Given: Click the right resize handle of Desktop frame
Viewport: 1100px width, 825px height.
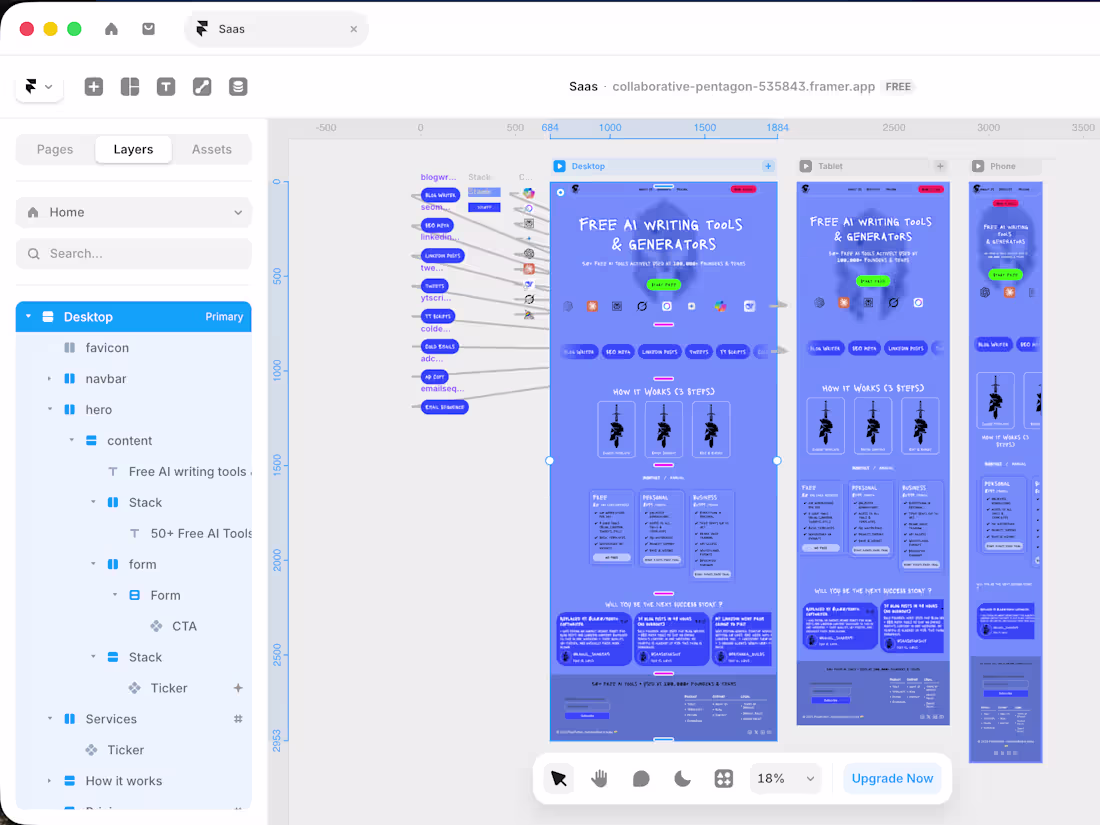Looking at the screenshot, I should click(x=777, y=461).
